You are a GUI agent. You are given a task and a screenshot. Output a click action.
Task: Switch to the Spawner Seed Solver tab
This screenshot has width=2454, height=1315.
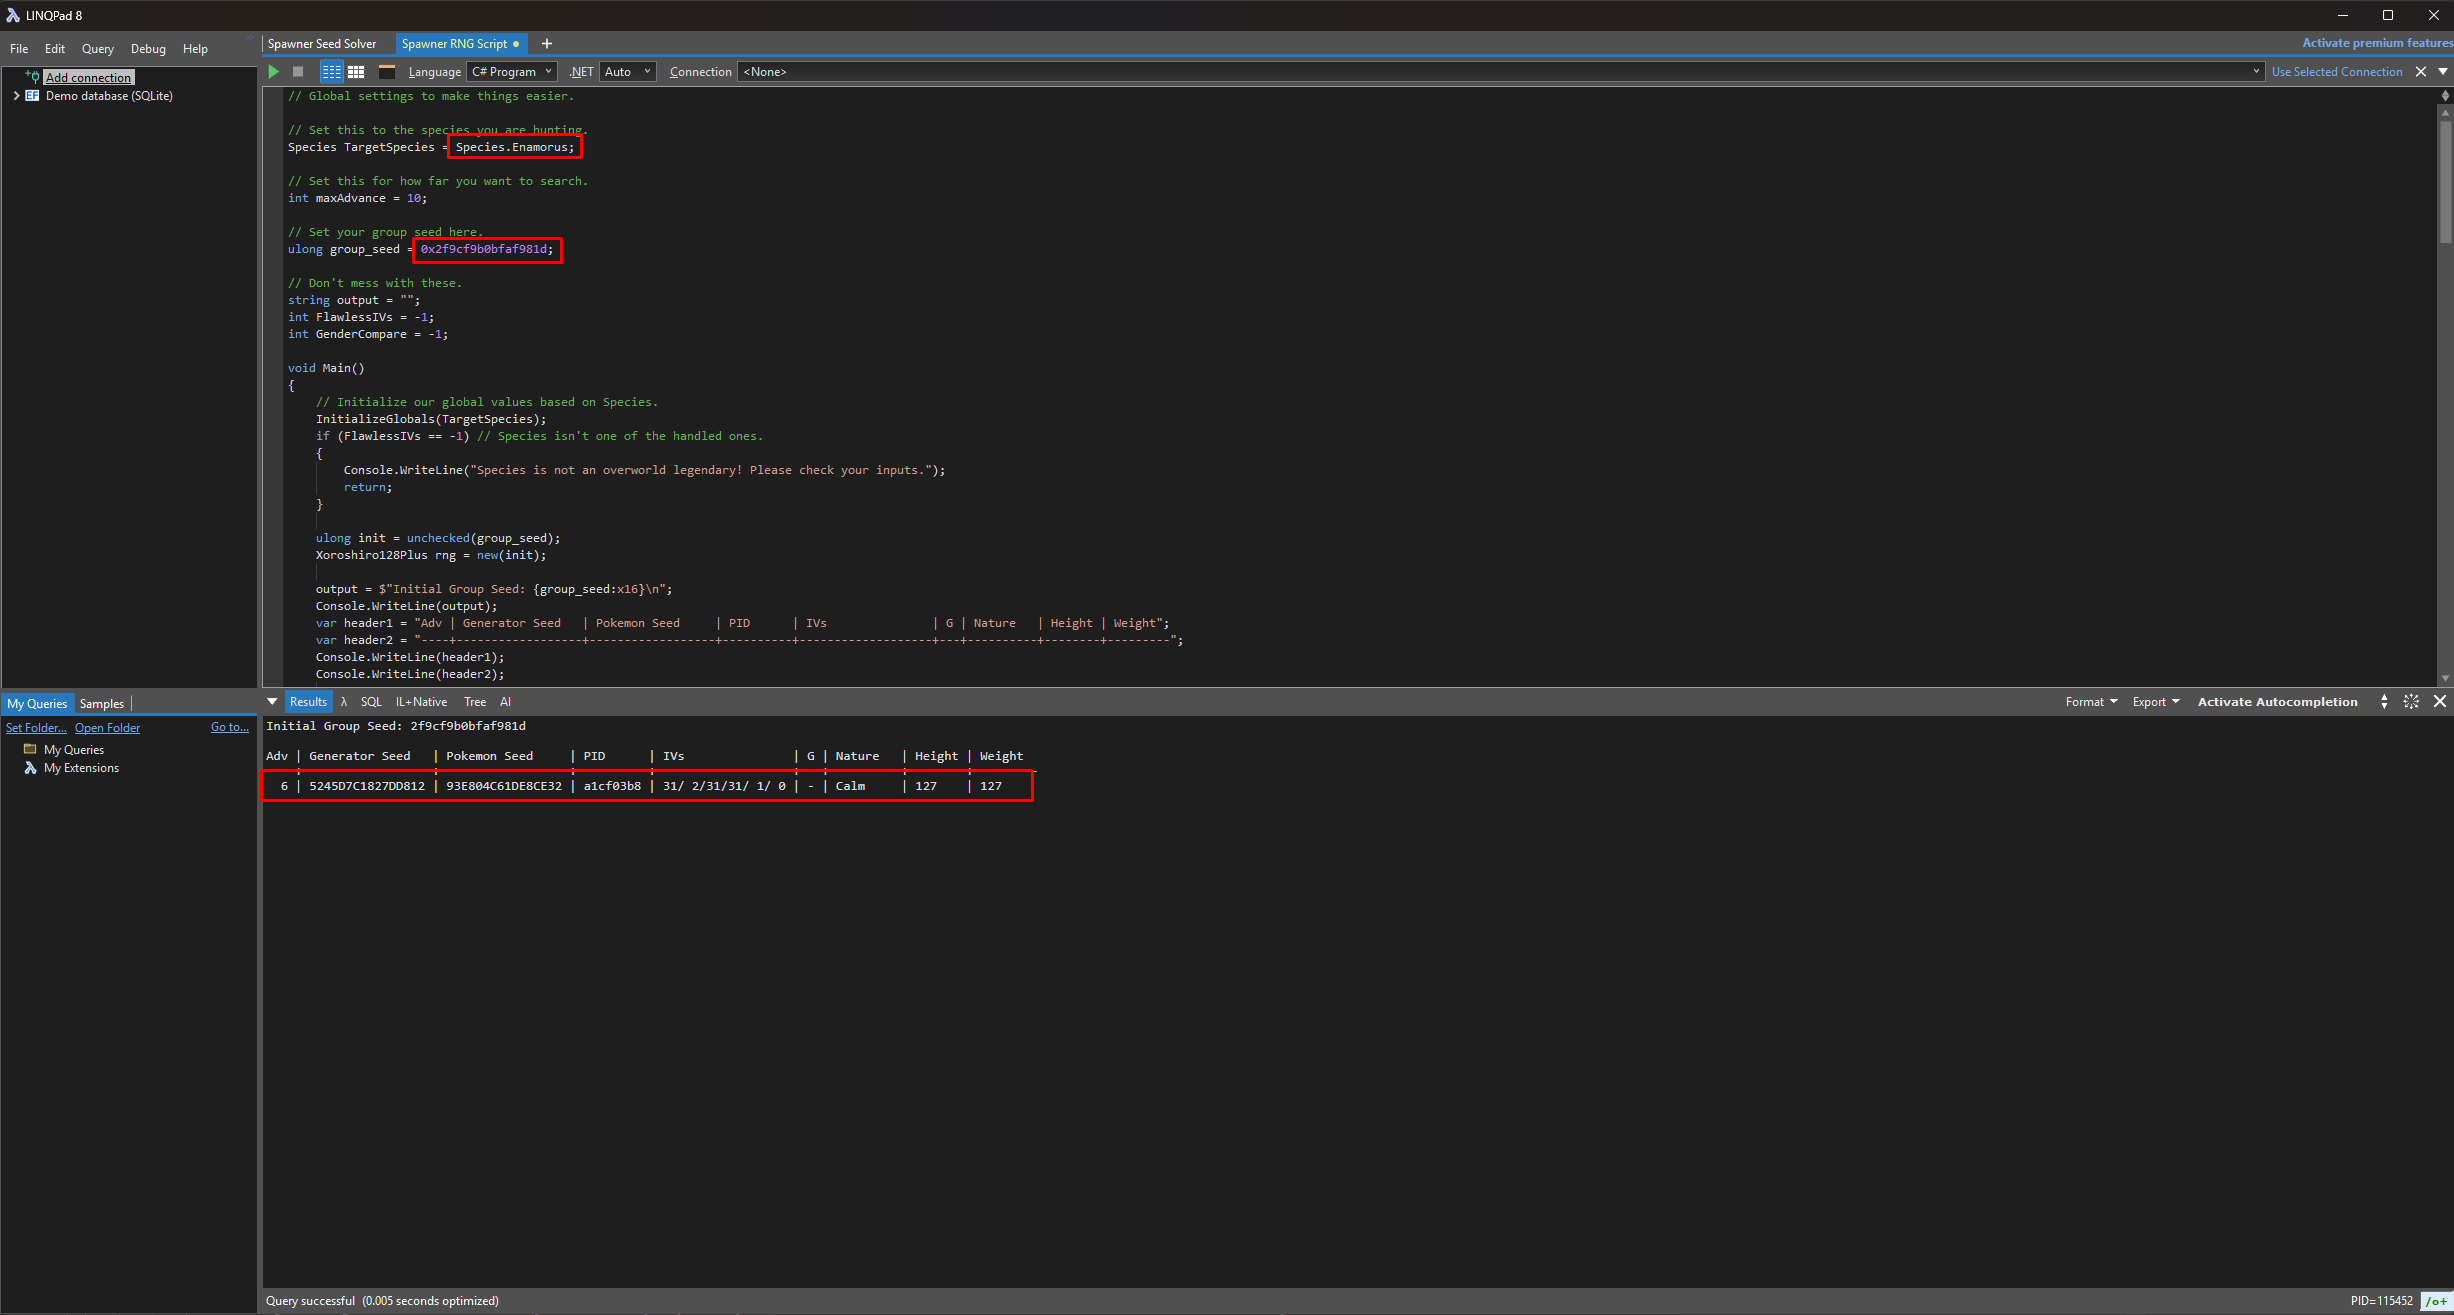pos(322,44)
